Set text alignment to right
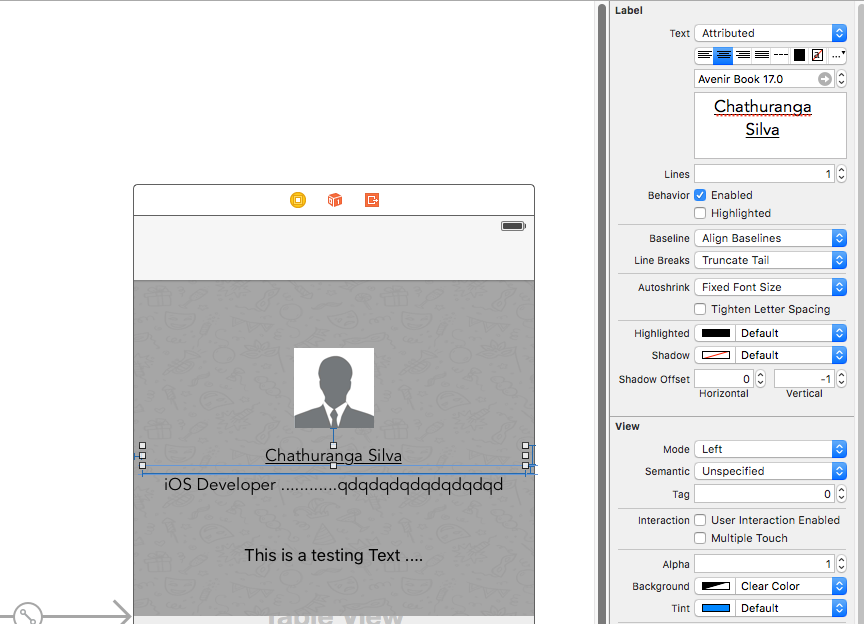Image resolution: width=864 pixels, height=624 pixels. click(742, 55)
